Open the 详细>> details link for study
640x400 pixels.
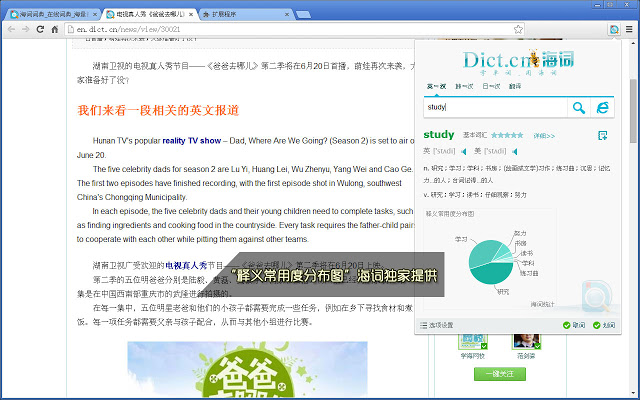[544, 136]
